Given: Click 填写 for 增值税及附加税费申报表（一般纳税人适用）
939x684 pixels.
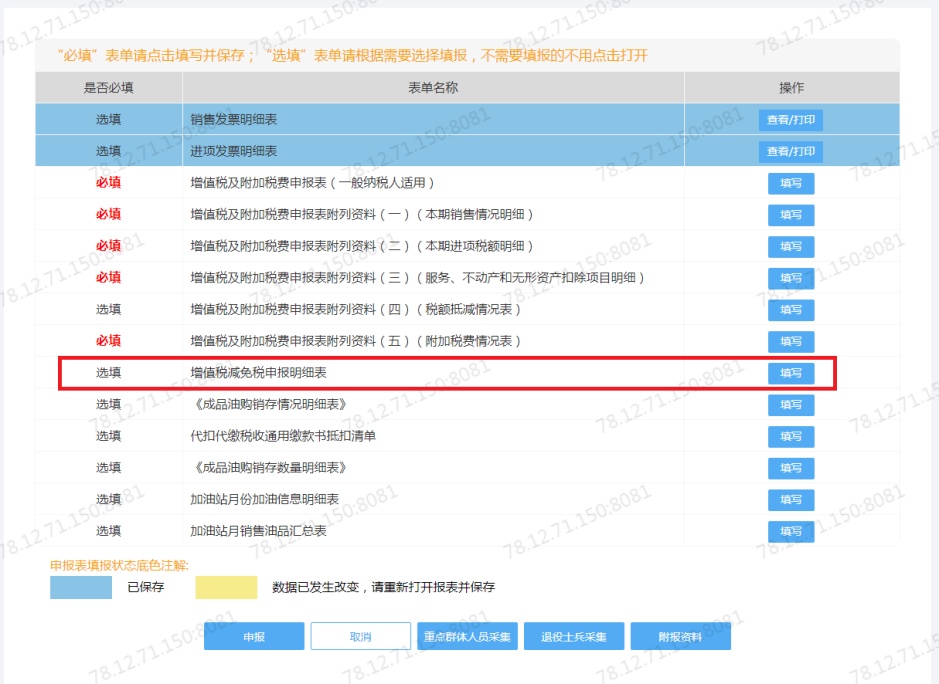Looking at the screenshot, I should pos(790,184).
